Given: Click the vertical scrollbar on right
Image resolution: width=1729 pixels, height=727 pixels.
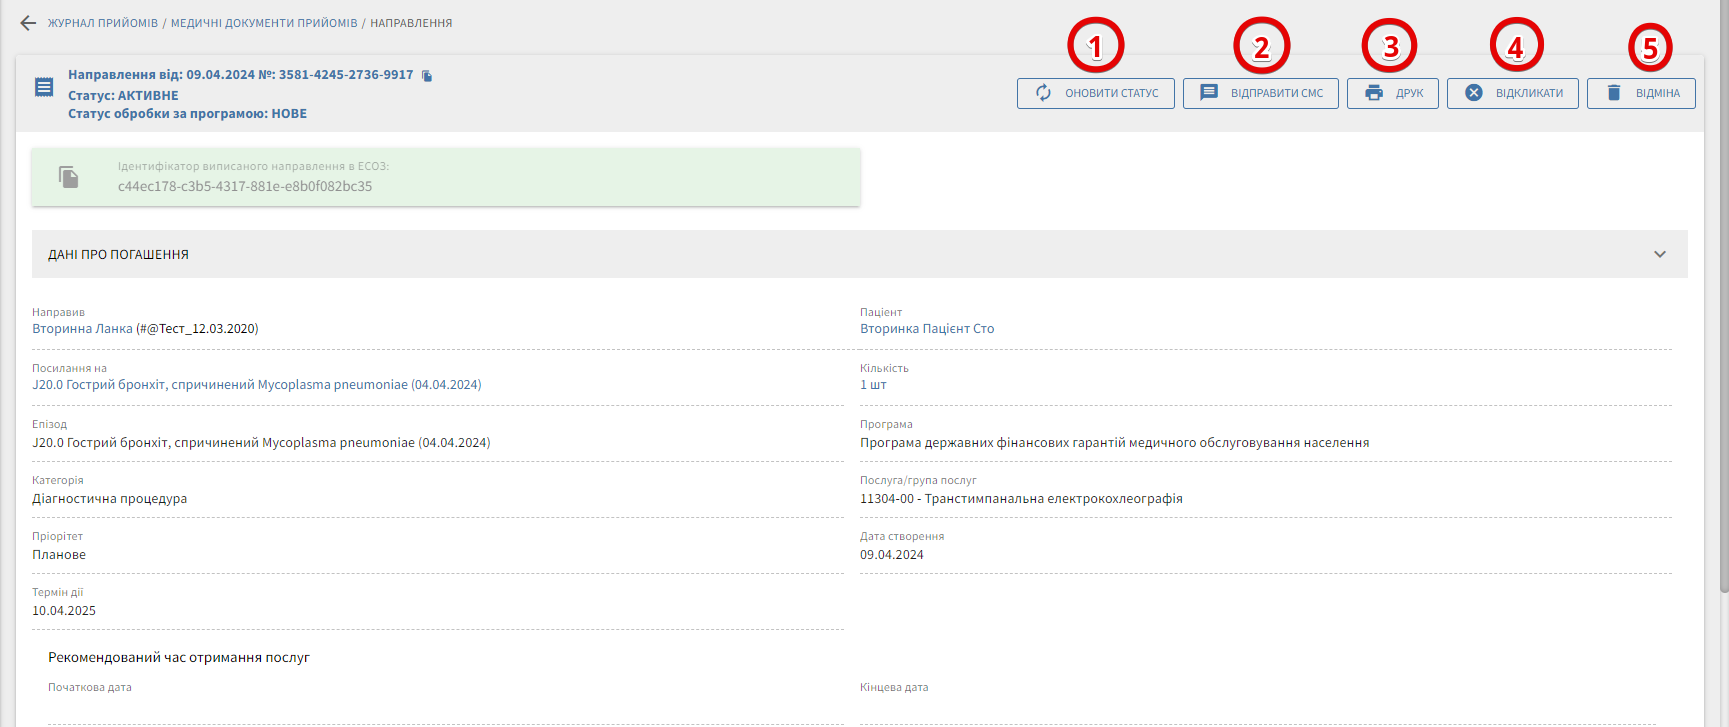Looking at the screenshot, I should (x=1723, y=300).
